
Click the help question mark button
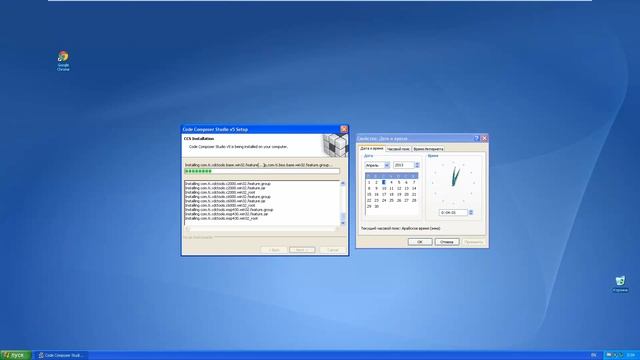(476, 138)
